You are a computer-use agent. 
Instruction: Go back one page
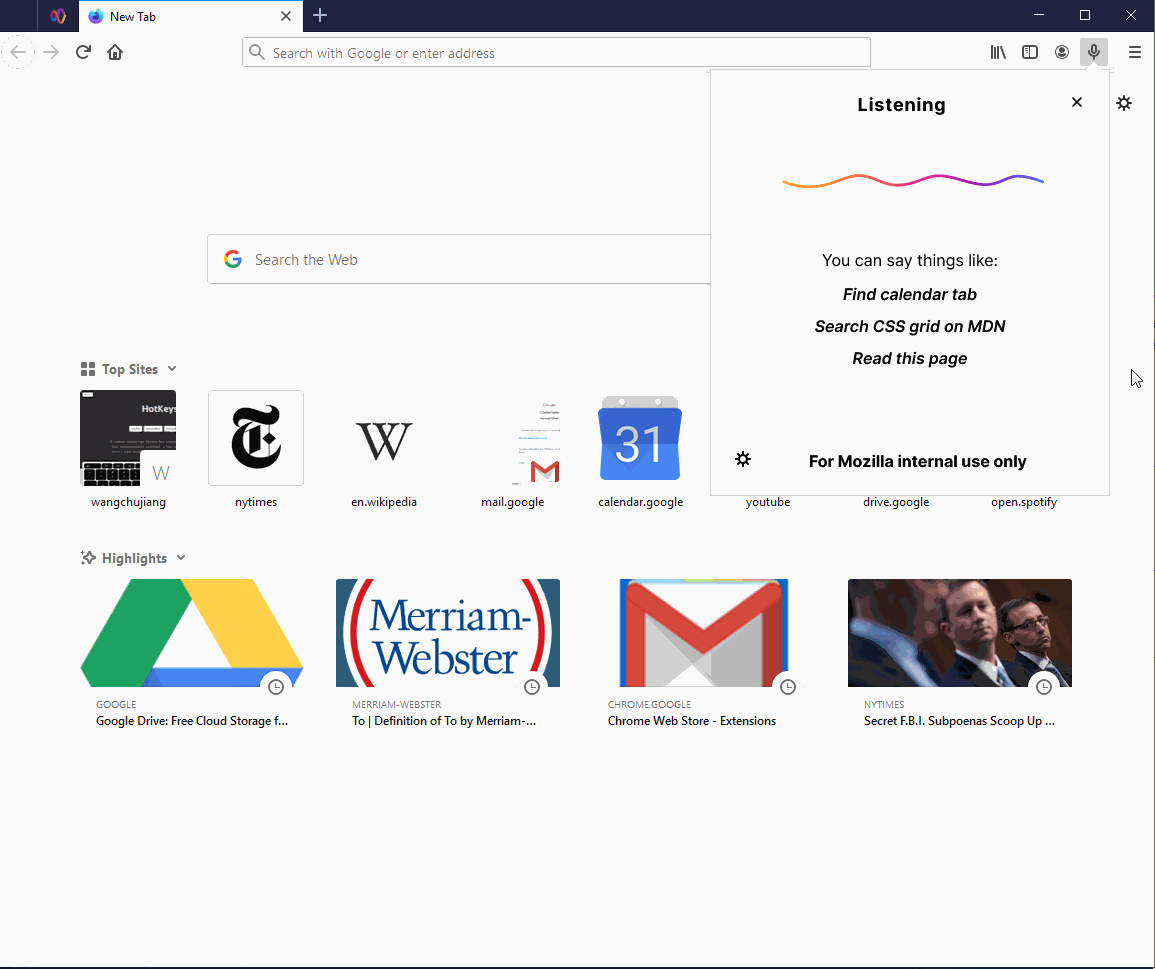(18, 52)
